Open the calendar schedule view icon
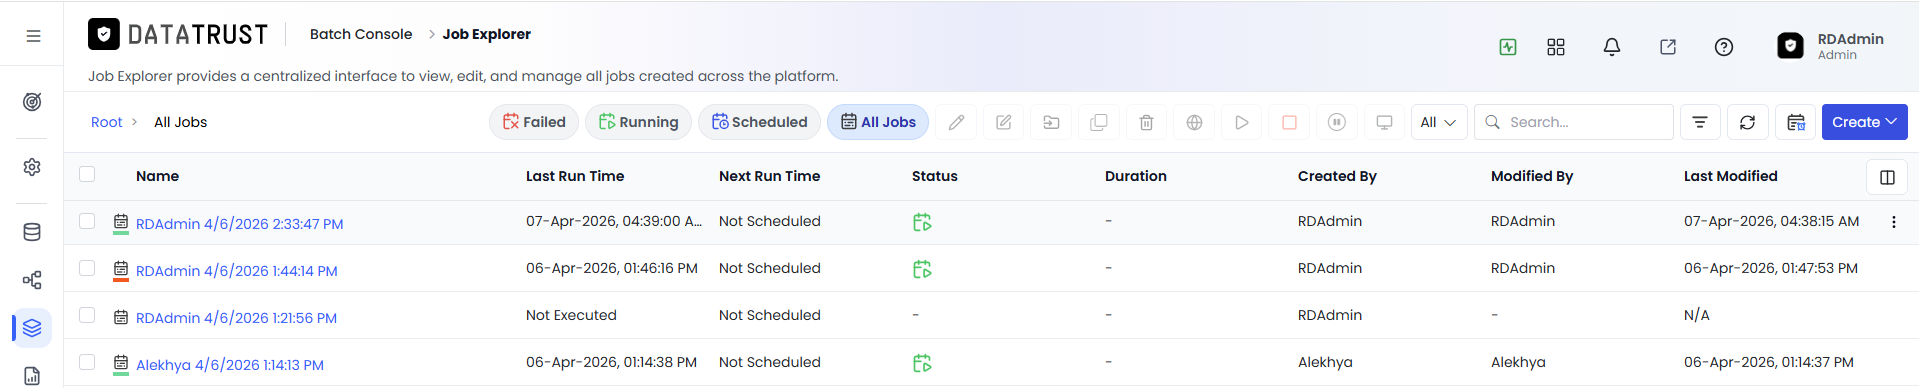This screenshot has height=388, width=1919. 1796,122
